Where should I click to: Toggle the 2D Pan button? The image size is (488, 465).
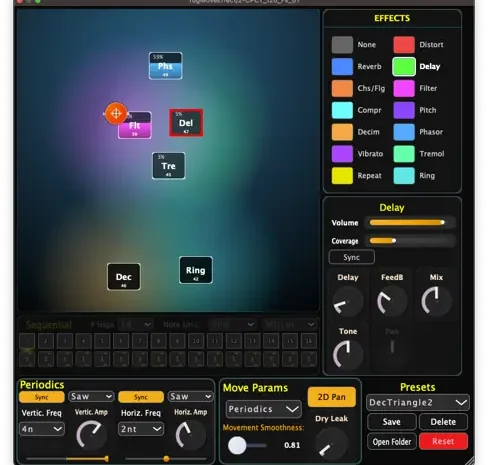331,397
